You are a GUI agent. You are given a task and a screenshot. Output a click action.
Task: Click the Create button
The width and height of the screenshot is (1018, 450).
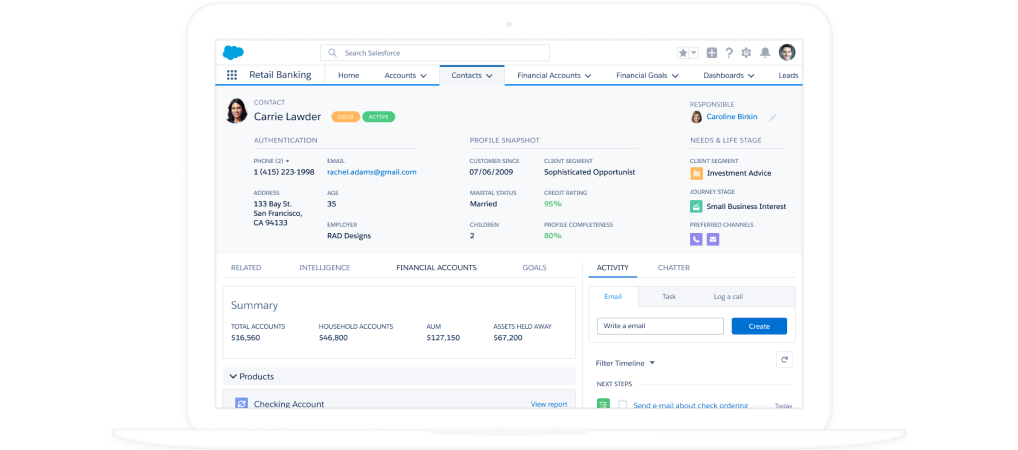tap(759, 326)
